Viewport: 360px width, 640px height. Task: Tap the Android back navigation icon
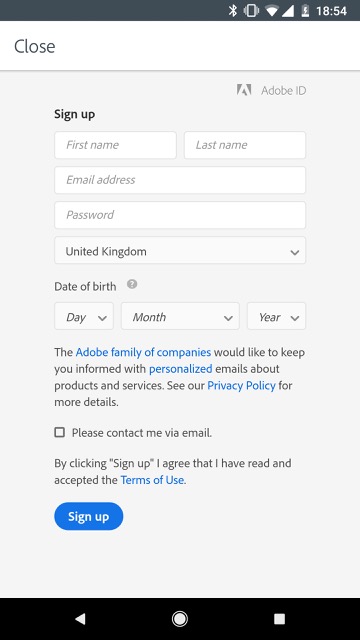80,619
